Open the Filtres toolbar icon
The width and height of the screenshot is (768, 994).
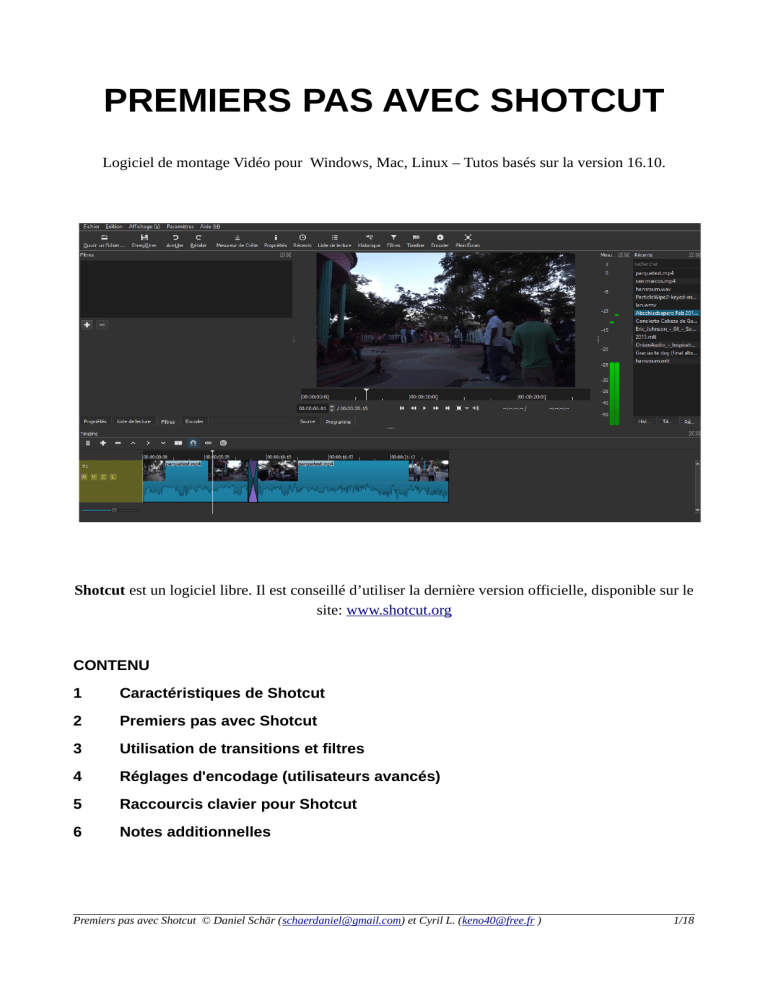(394, 236)
